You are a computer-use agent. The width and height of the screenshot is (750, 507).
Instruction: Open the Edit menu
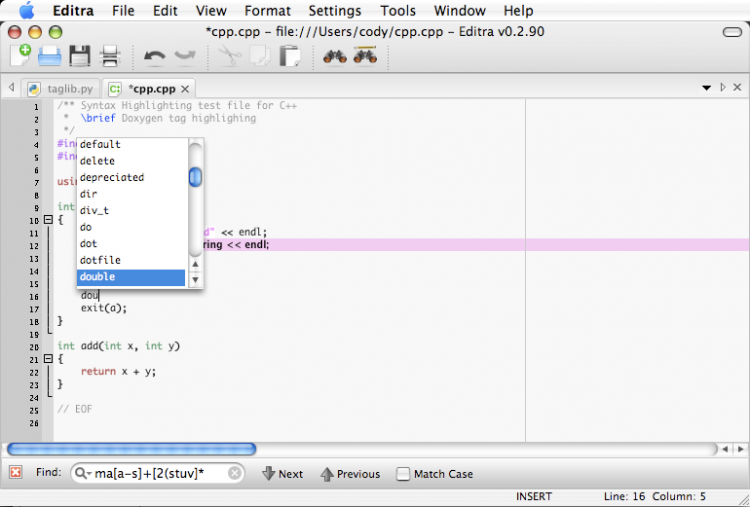tap(165, 11)
